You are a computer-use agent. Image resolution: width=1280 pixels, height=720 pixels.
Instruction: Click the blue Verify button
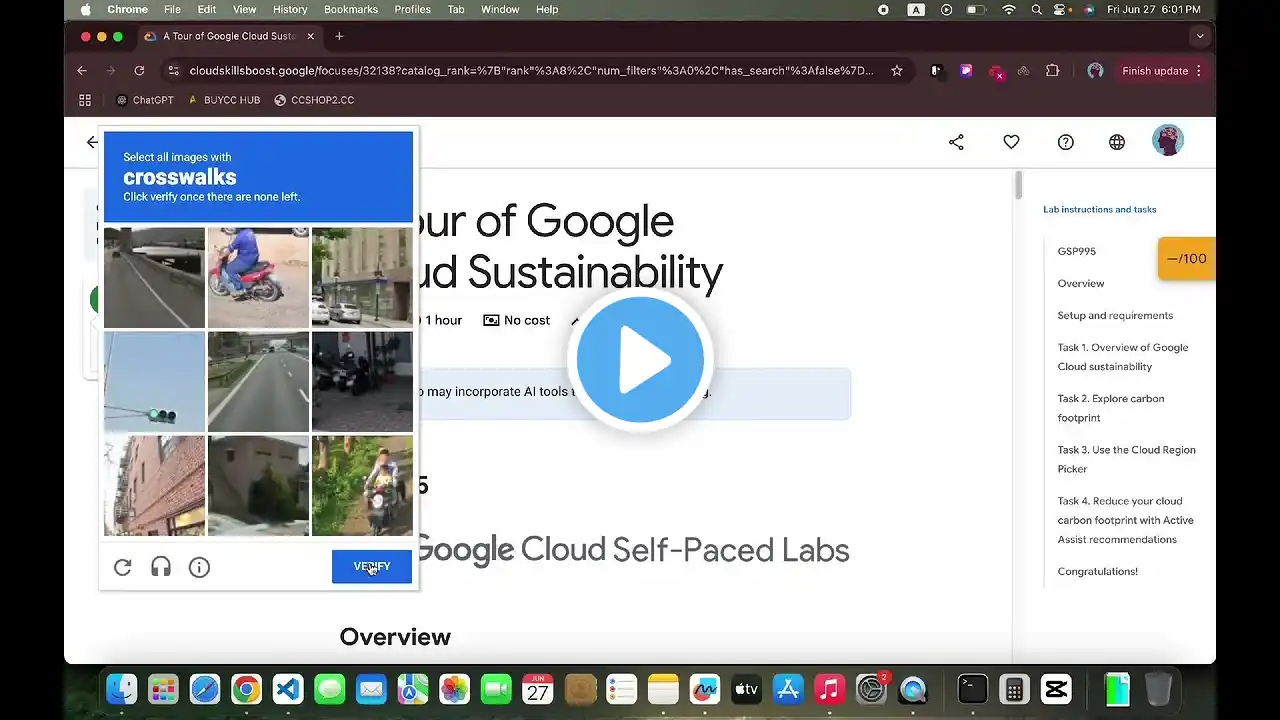coord(372,566)
